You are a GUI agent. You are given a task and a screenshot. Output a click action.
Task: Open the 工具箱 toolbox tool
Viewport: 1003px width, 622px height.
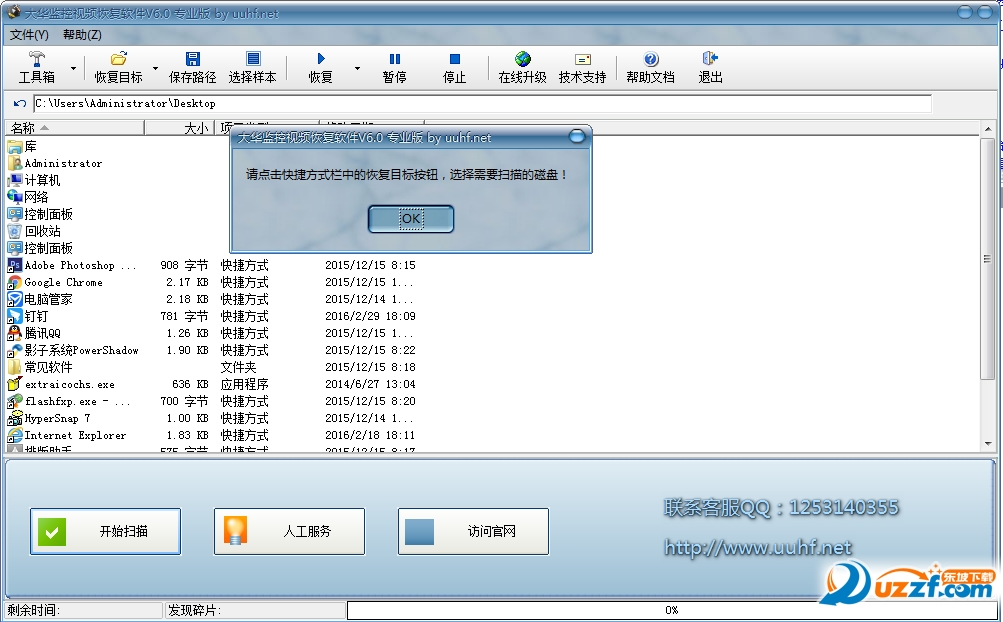point(36,67)
